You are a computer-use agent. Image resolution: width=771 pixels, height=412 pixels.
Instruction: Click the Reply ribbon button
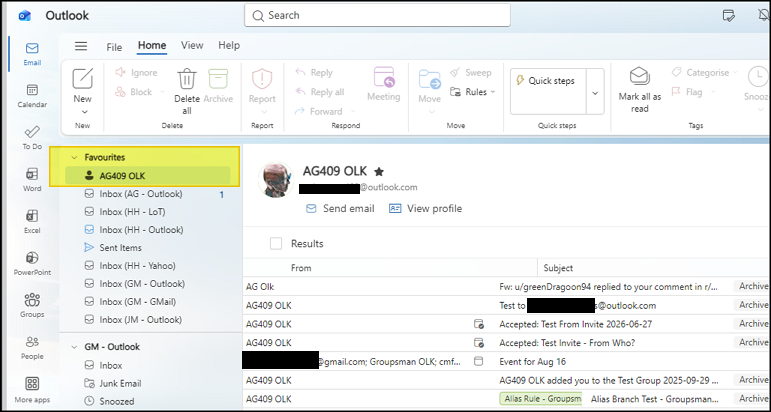coord(314,73)
